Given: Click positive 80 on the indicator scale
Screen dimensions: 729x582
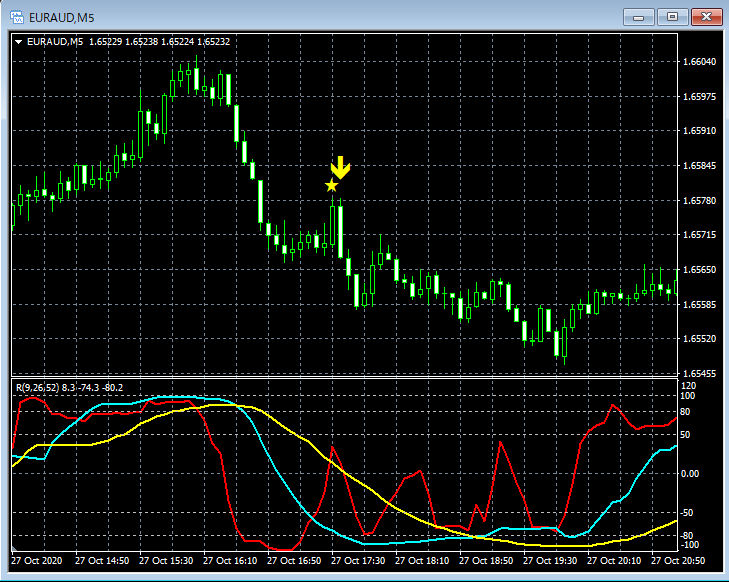Looking at the screenshot, I should [685, 412].
